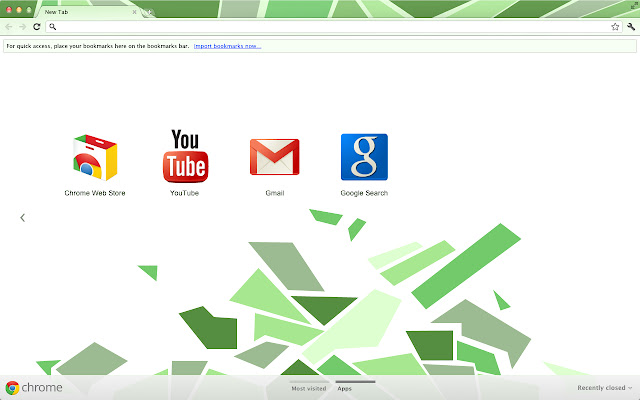Close the New Tab tab
This screenshot has width=640, height=400.
point(134,12)
